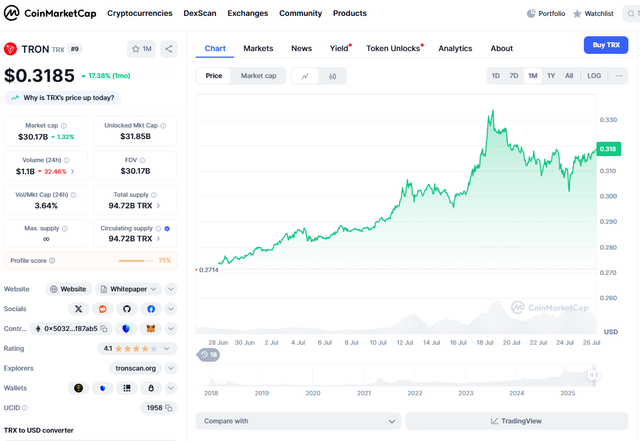
Task: Click the Max. supply info icon
Action: tap(65, 229)
